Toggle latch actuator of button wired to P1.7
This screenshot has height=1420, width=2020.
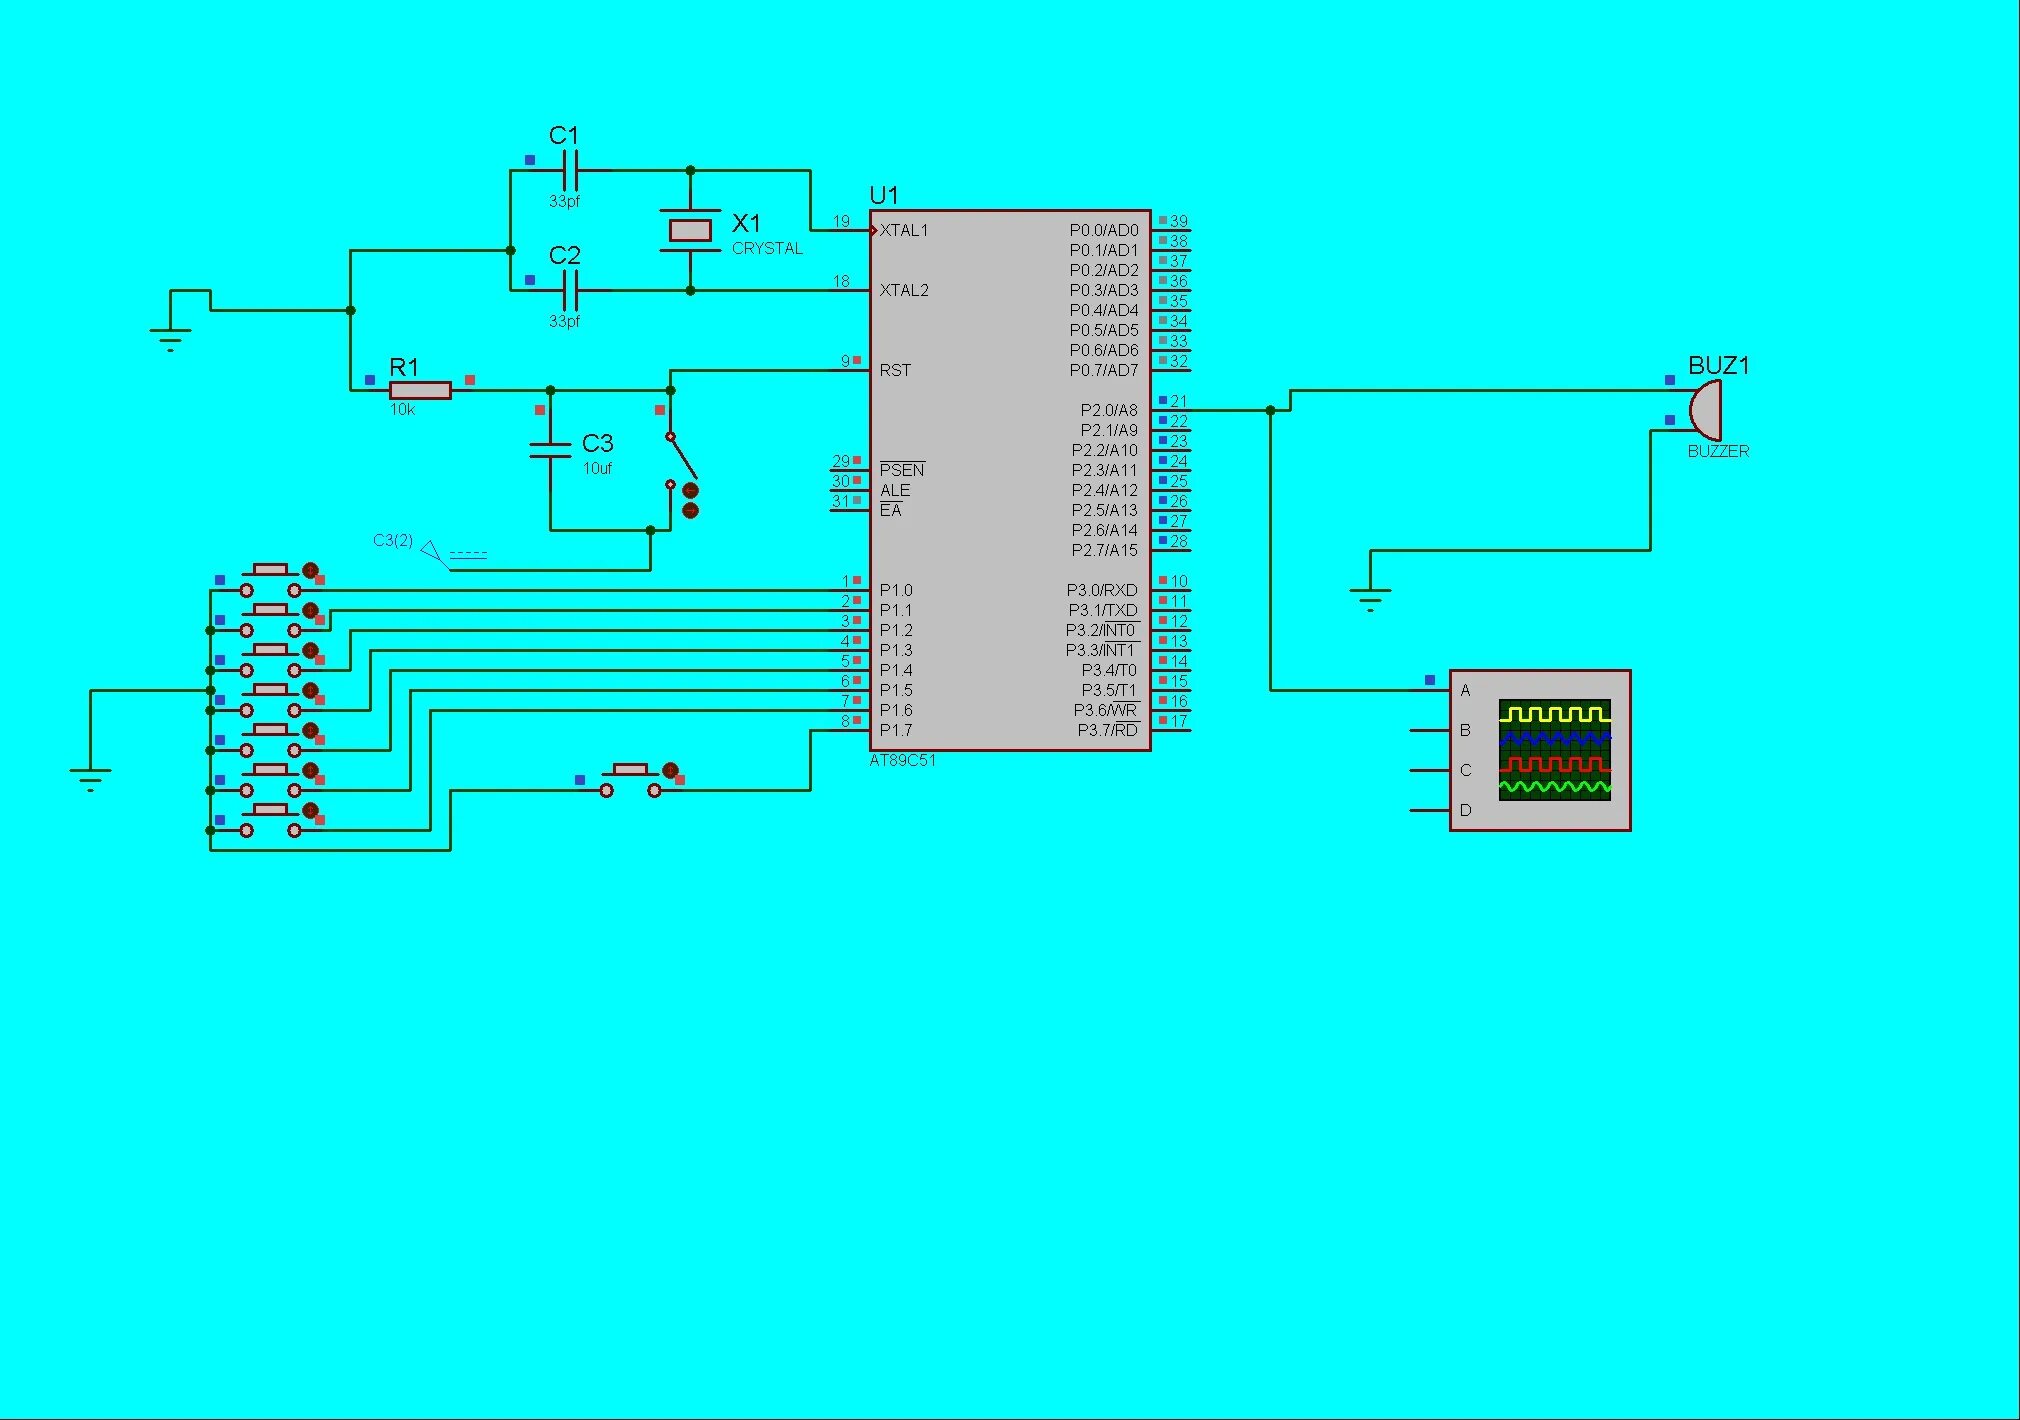point(670,771)
